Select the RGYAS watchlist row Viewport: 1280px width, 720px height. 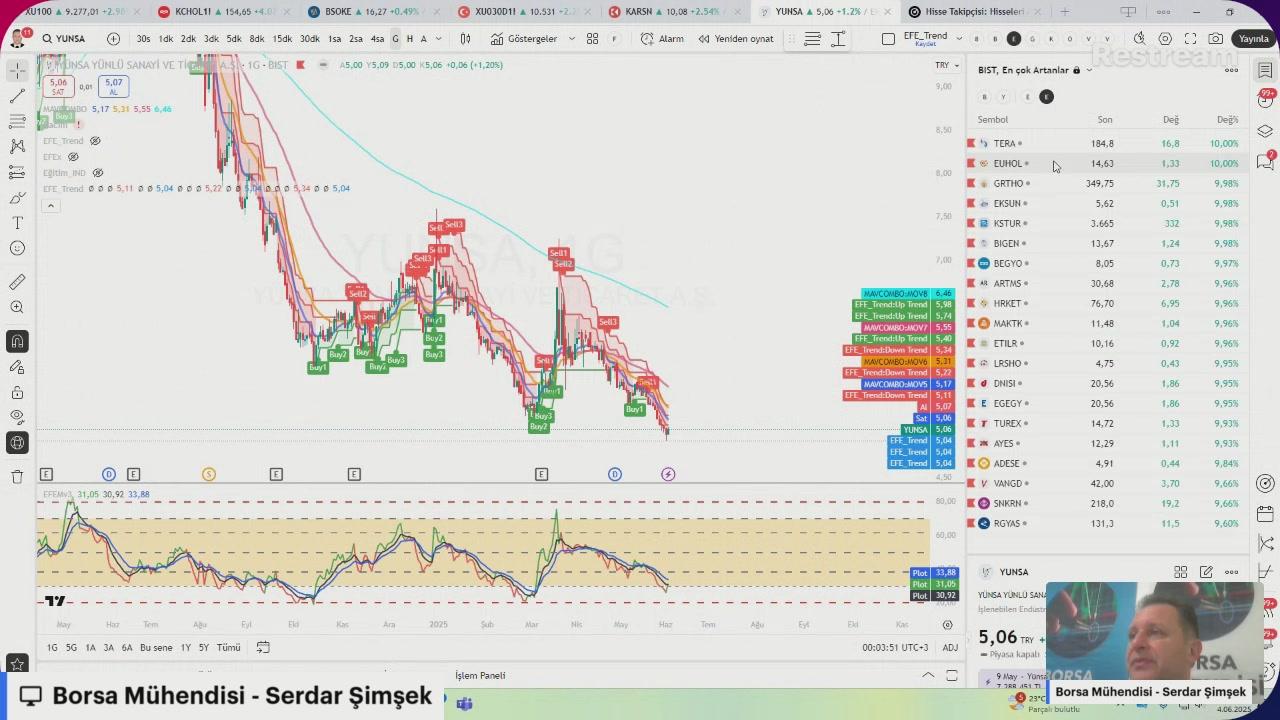click(x=1108, y=524)
